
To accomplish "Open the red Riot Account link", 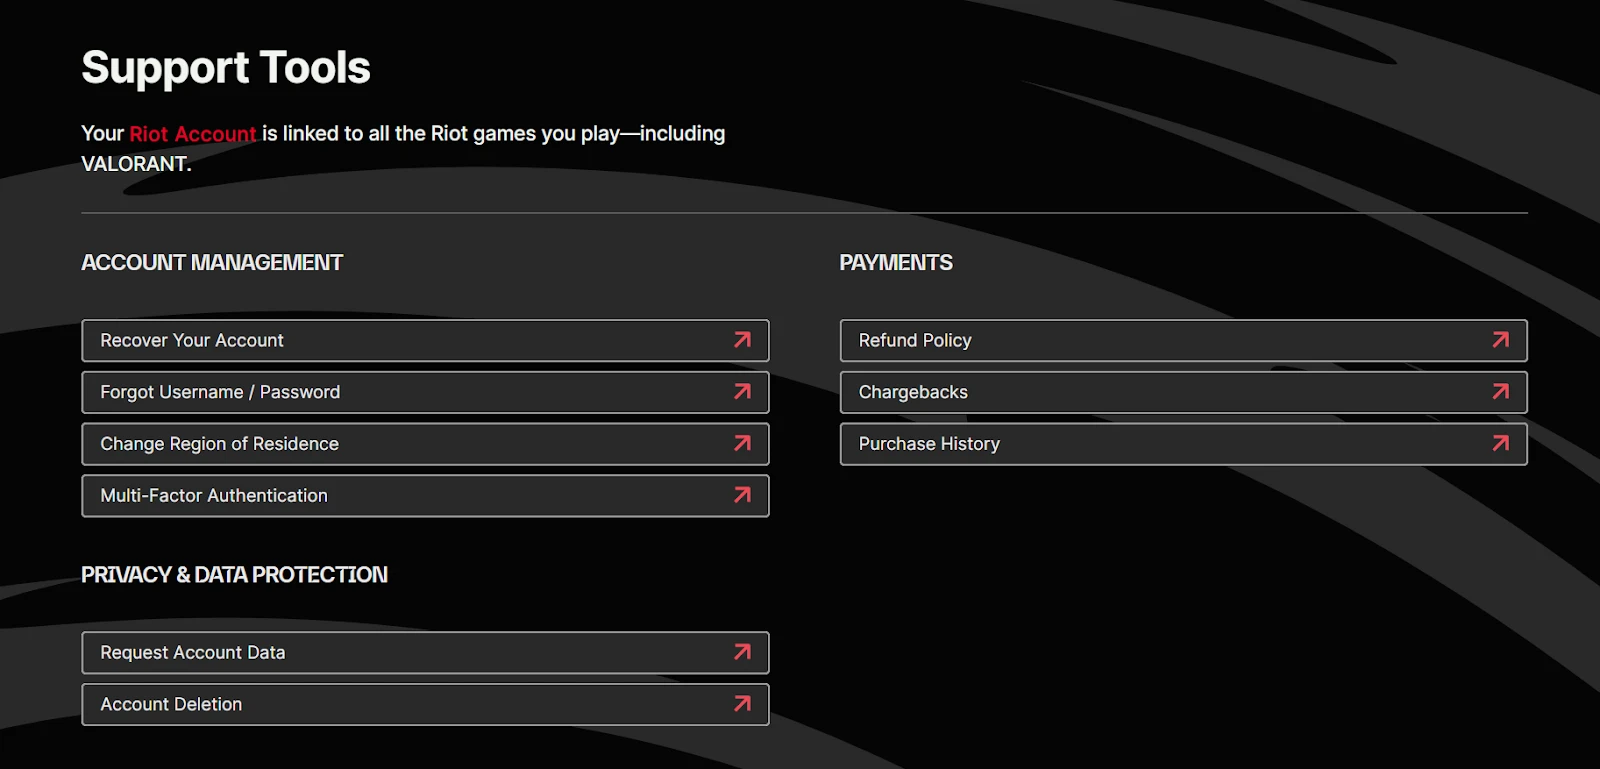I will (193, 134).
